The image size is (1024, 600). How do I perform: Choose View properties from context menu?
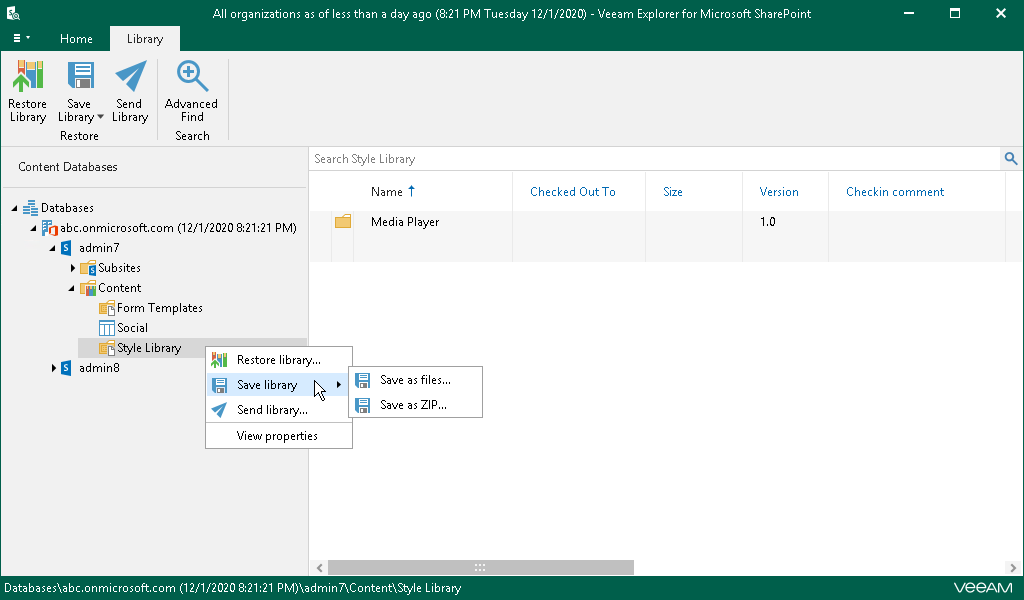coord(279,436)
